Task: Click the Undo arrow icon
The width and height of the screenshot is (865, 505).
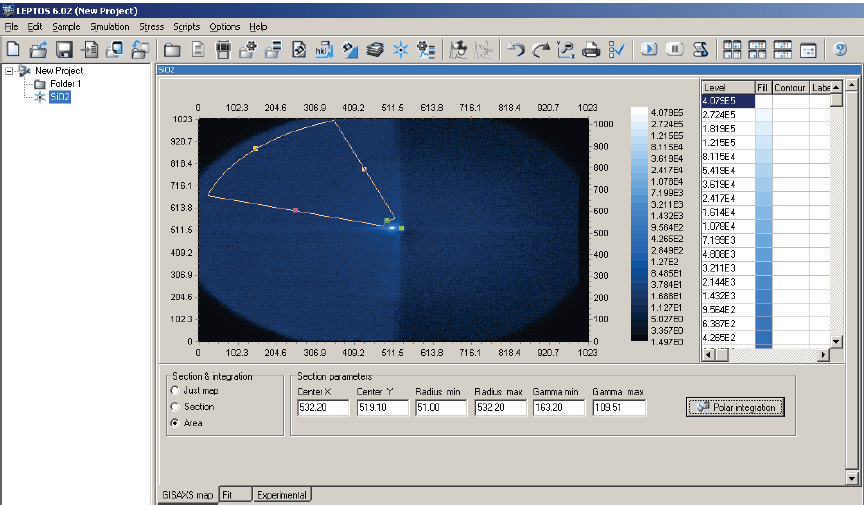Action: click(x=515, y=49)
